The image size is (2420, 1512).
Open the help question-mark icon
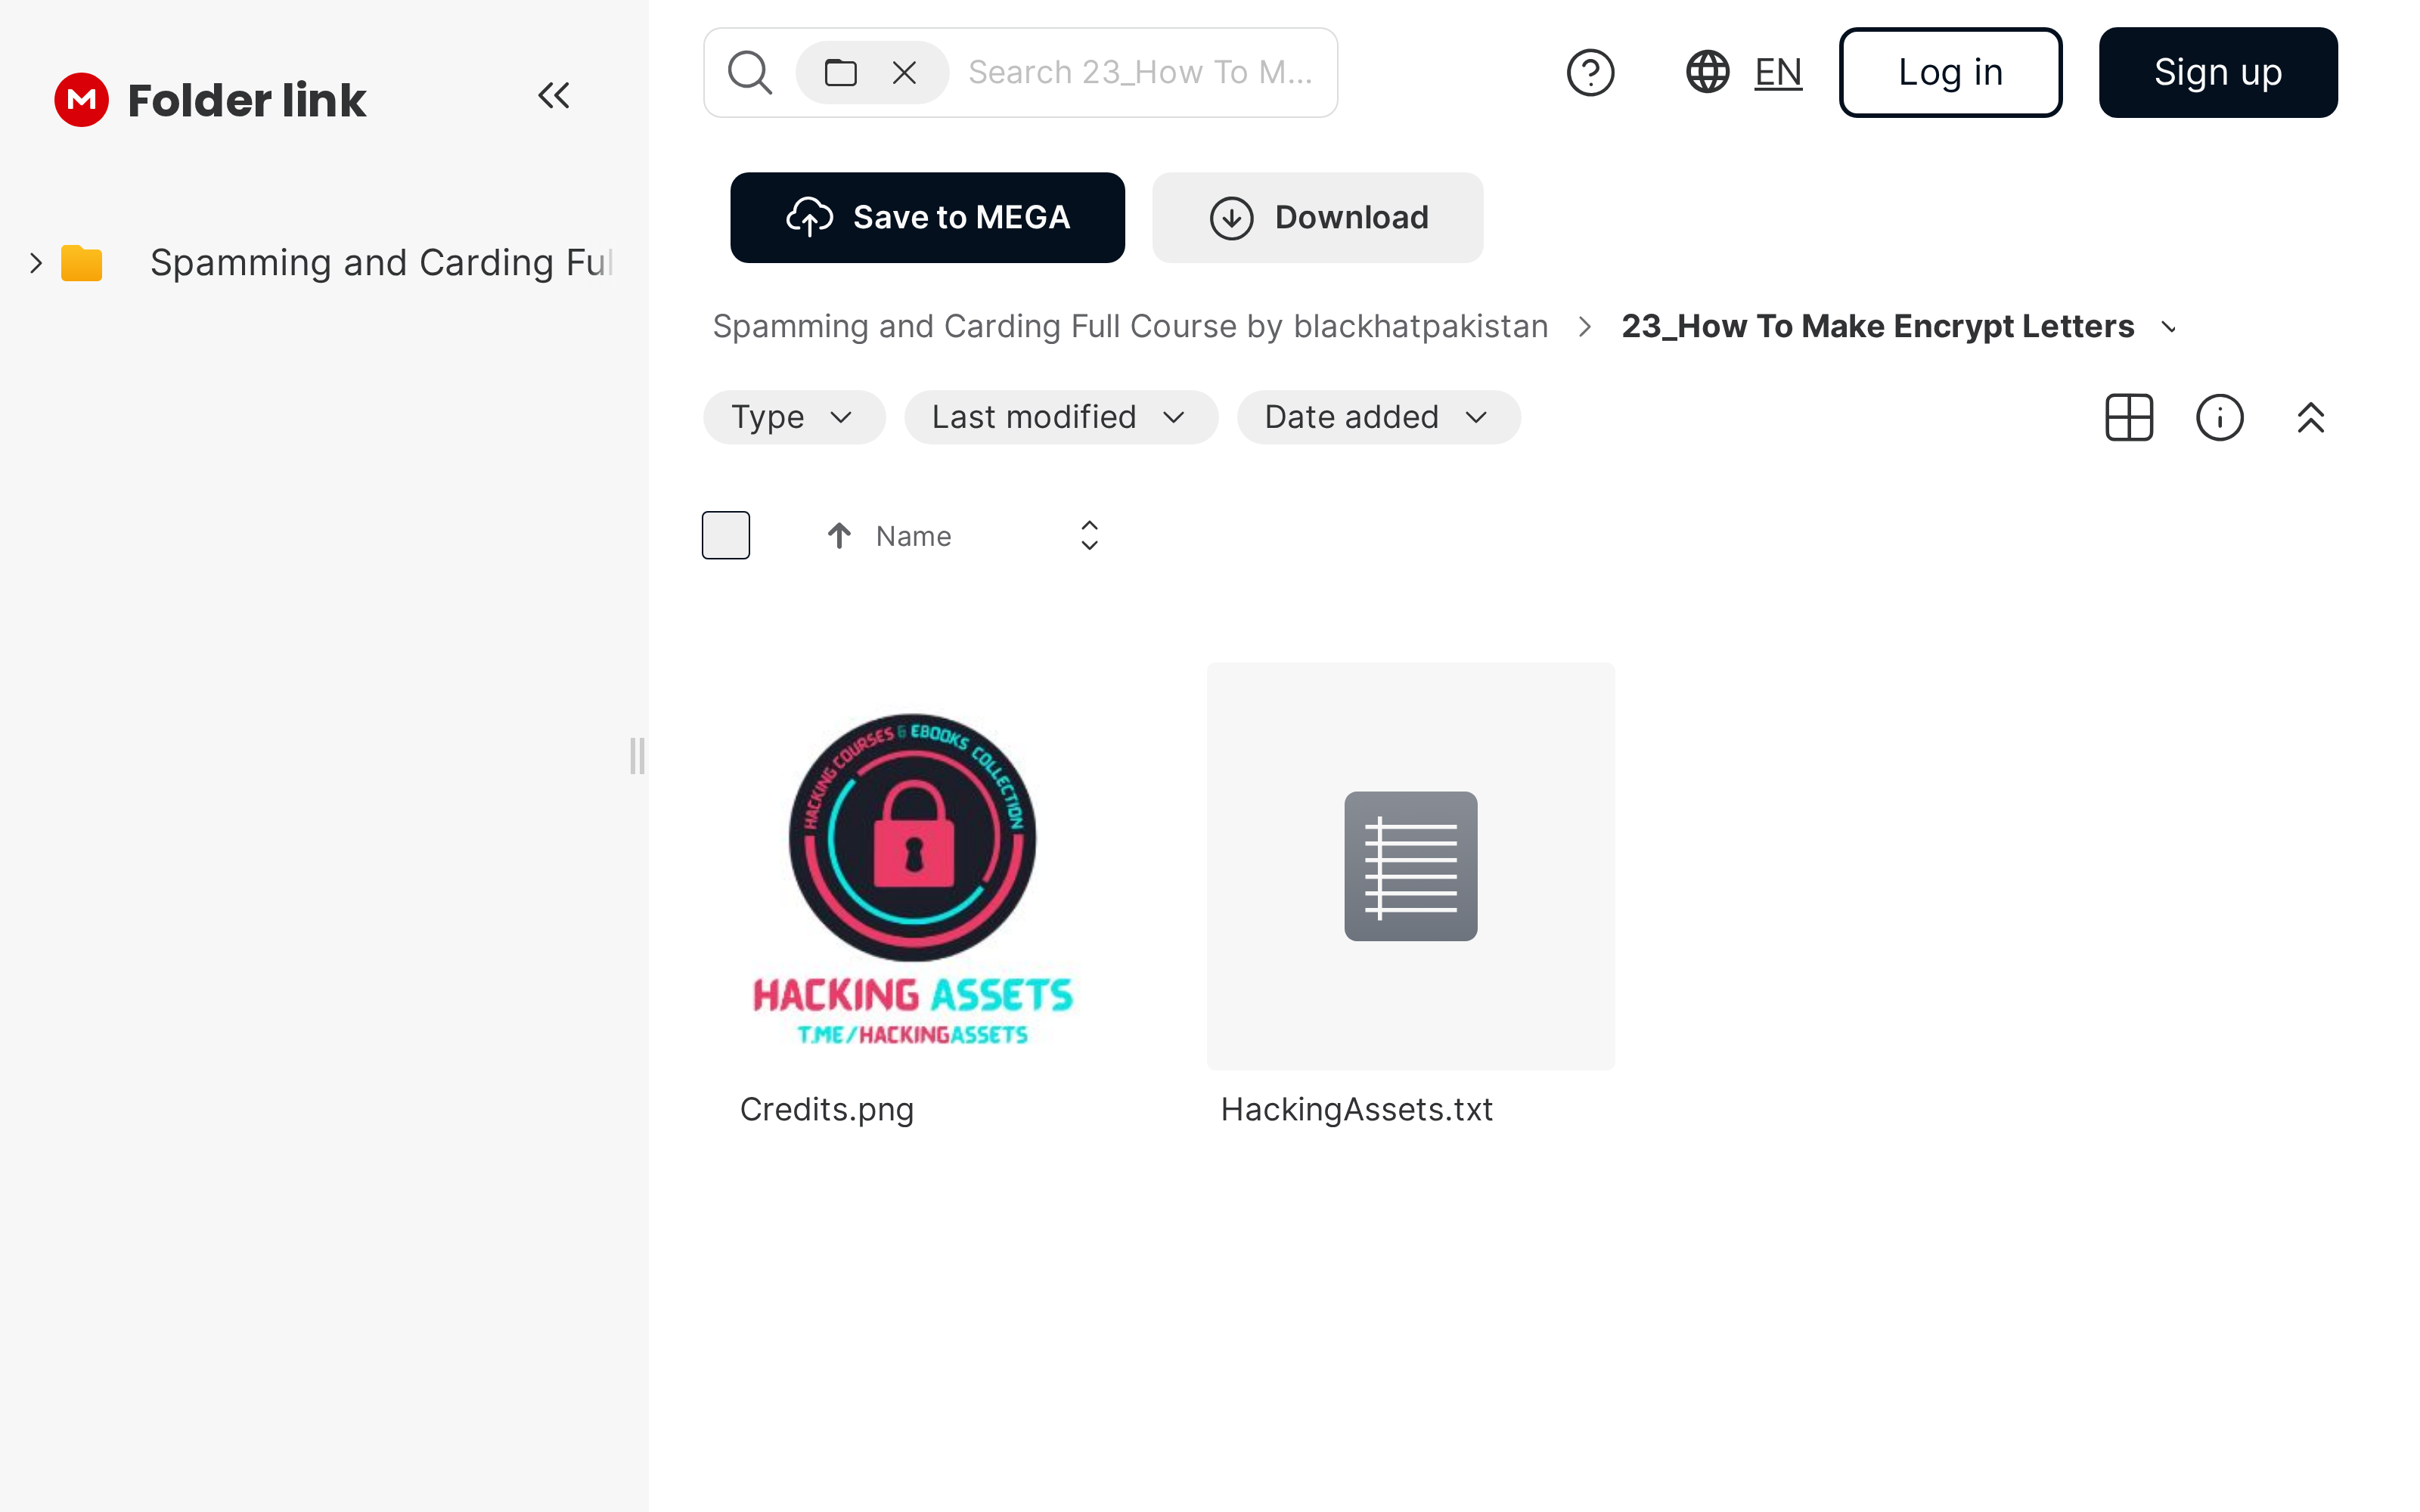pyautogui.click(x=1590, y=73)
